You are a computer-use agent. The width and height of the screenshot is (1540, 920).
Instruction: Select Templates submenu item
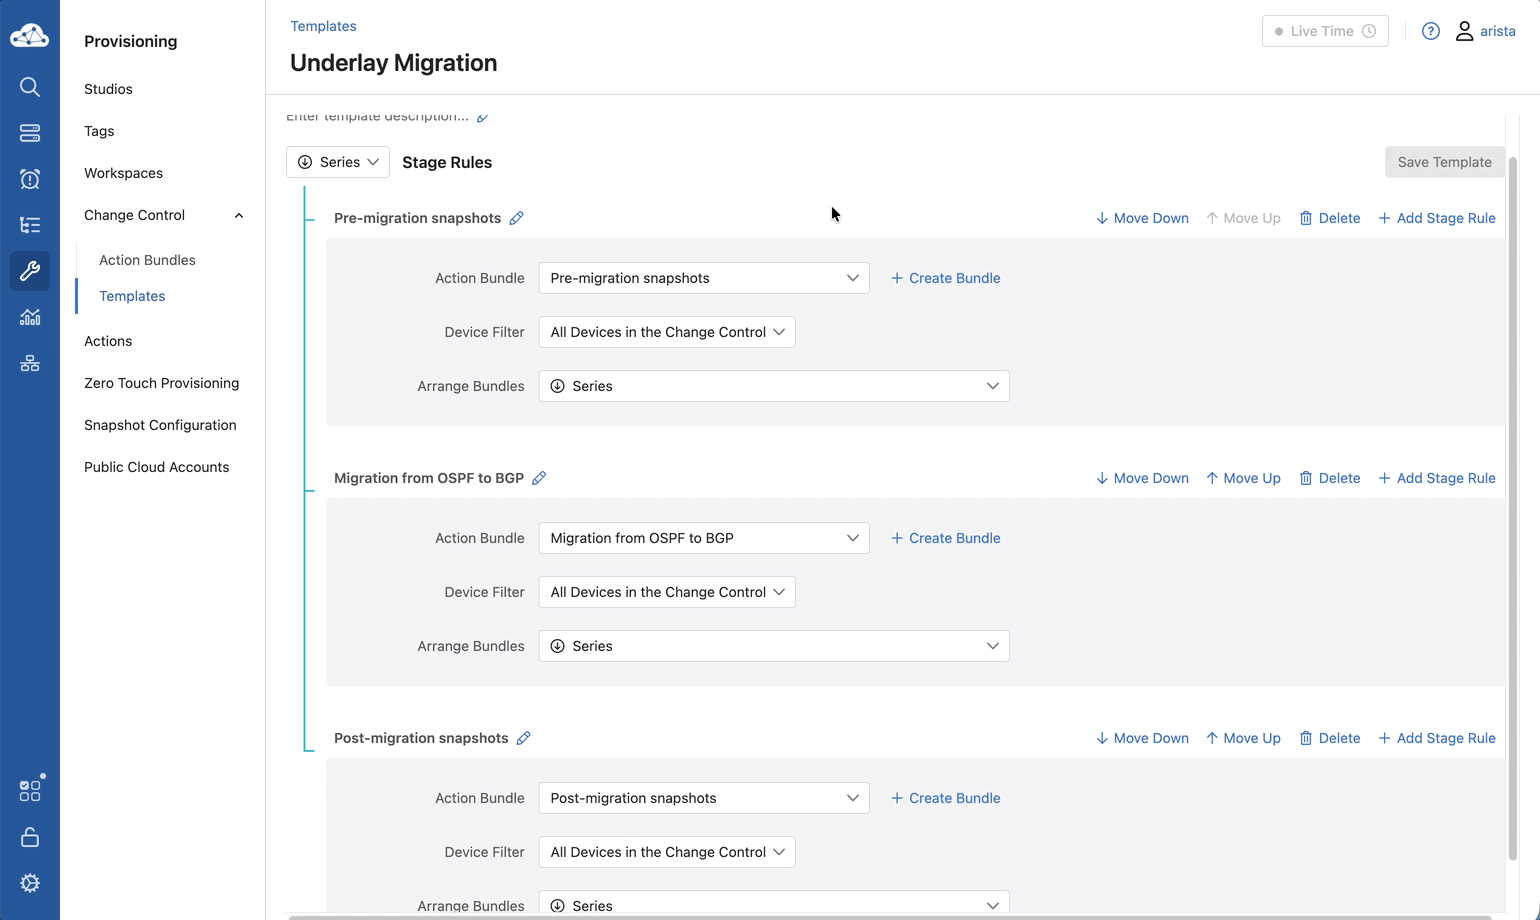tap(132, 296)
